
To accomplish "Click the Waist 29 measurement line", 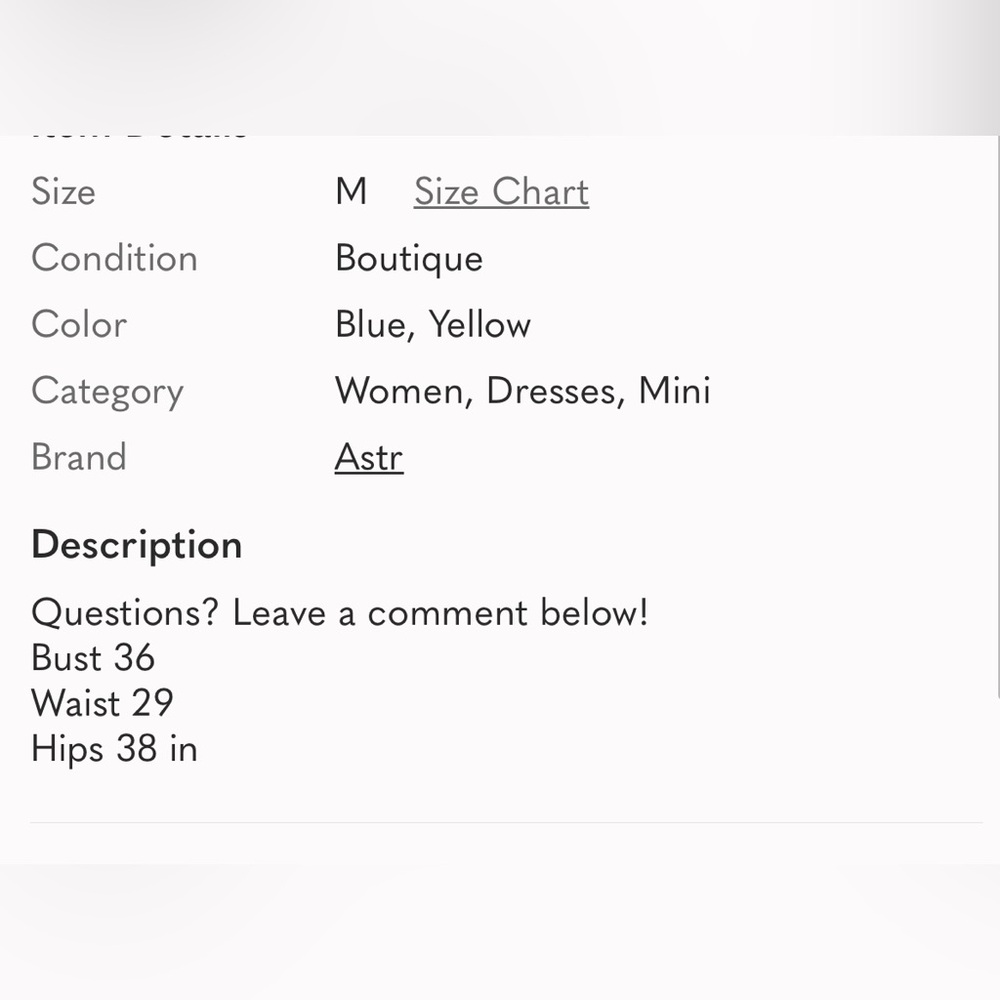I will (x=102, y=703).
